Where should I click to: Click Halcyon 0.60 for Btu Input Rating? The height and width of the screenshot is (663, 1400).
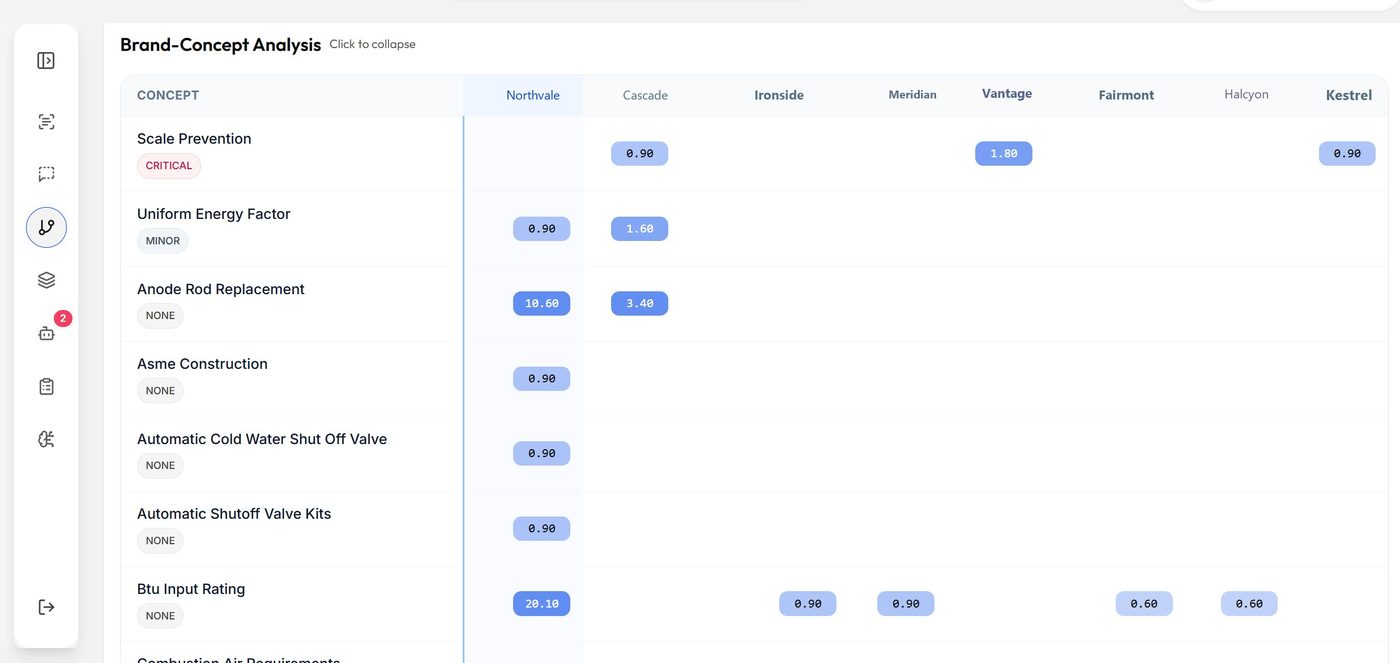[x=1249, y=604]
